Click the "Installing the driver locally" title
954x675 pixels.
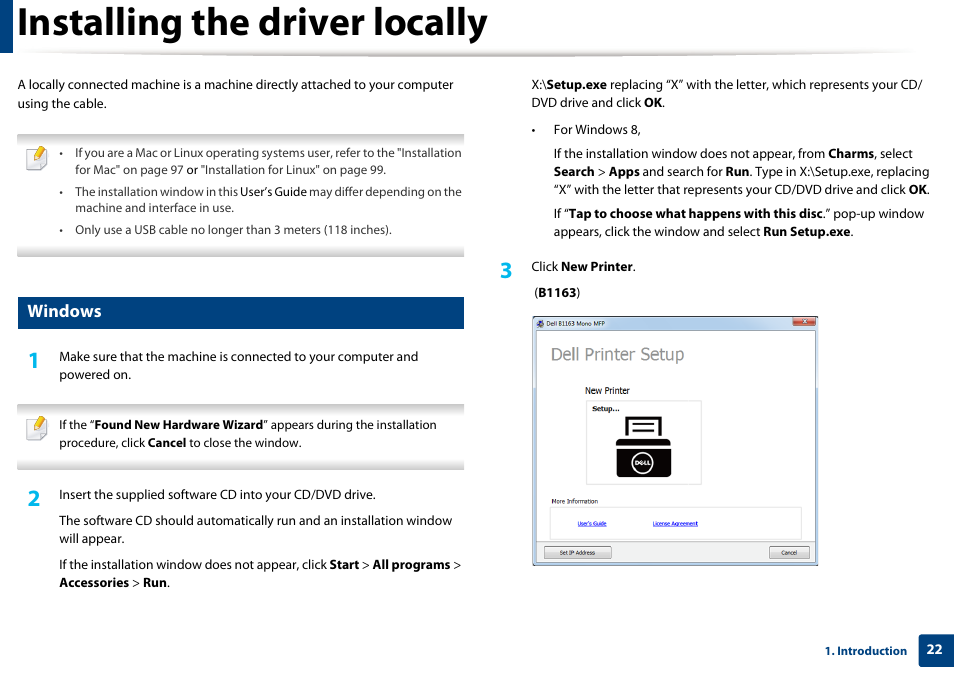pos(252,23)
